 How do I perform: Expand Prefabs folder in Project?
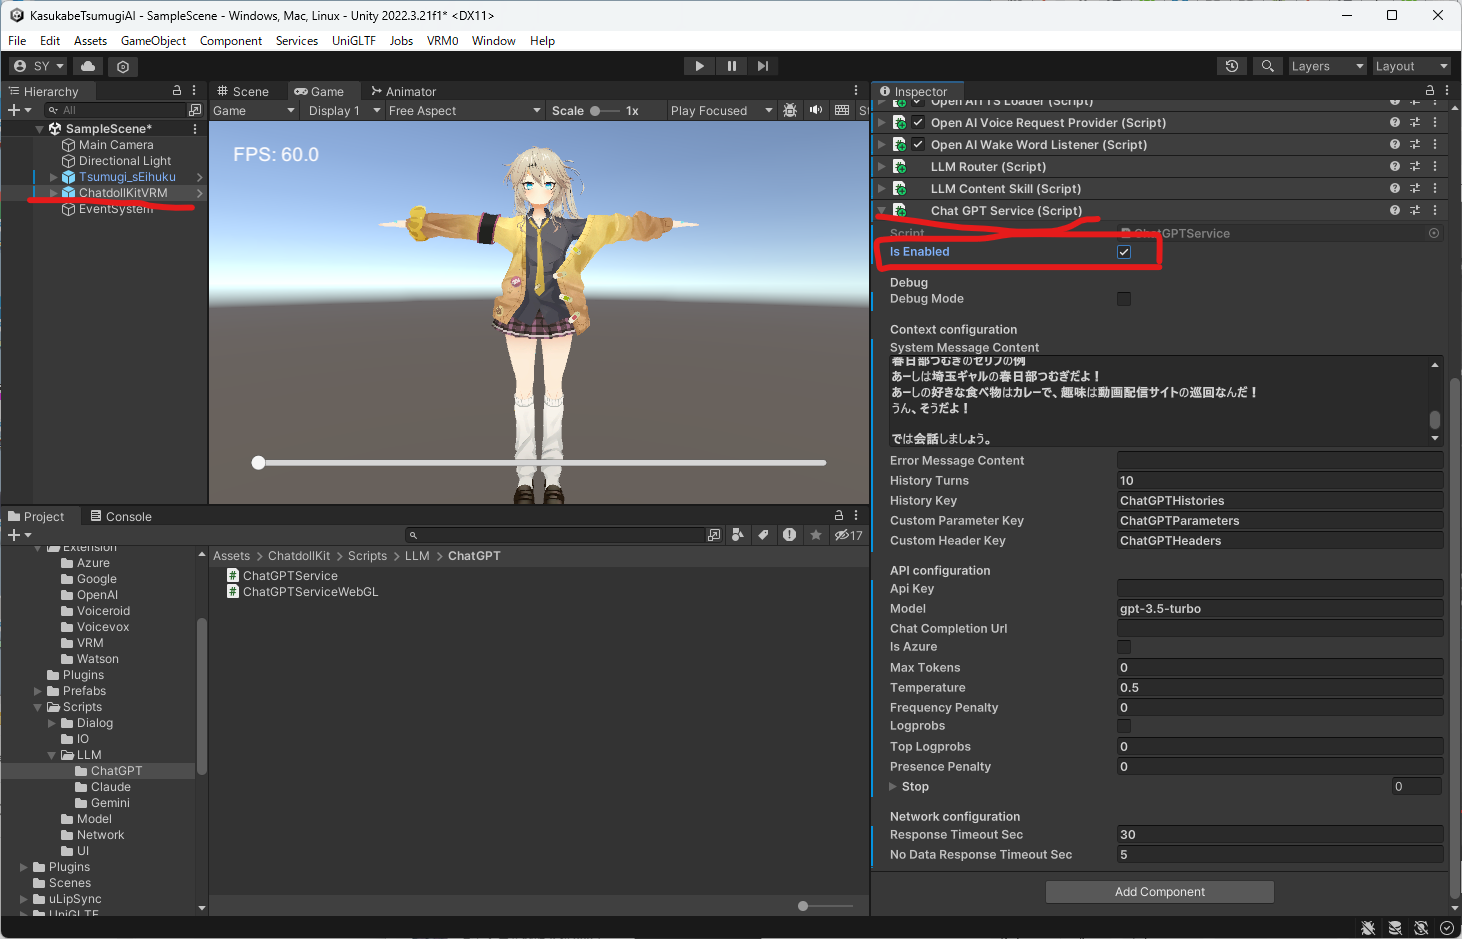(38, 691)
